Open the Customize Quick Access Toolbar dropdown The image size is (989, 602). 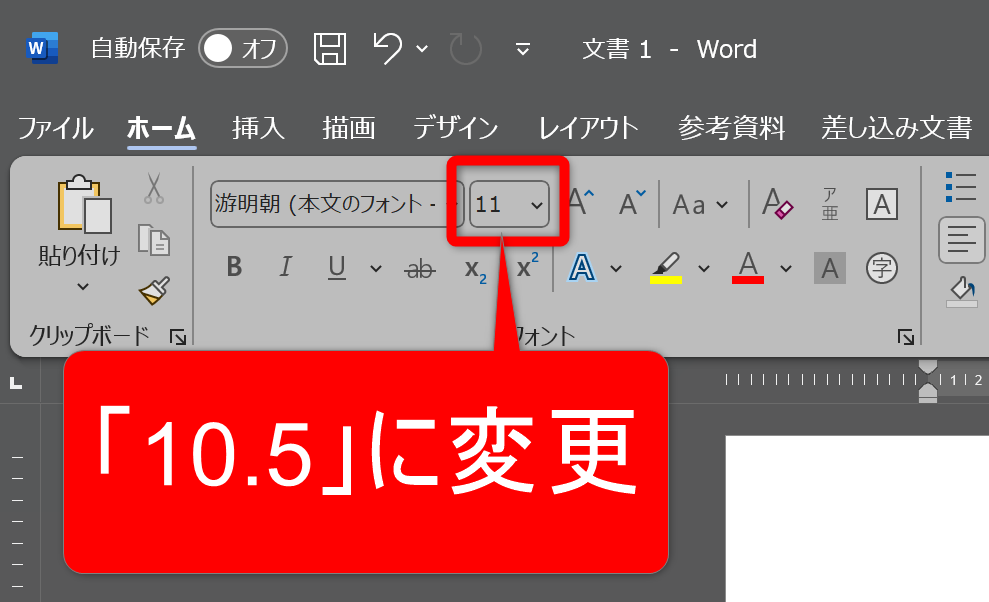coord(522,49)
